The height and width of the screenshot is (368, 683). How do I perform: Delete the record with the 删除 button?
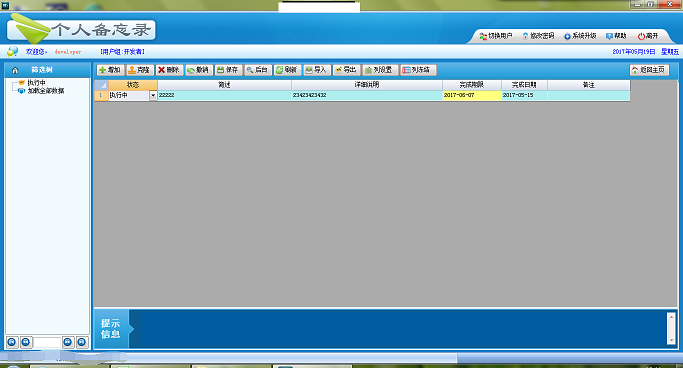tap(169, 70)
